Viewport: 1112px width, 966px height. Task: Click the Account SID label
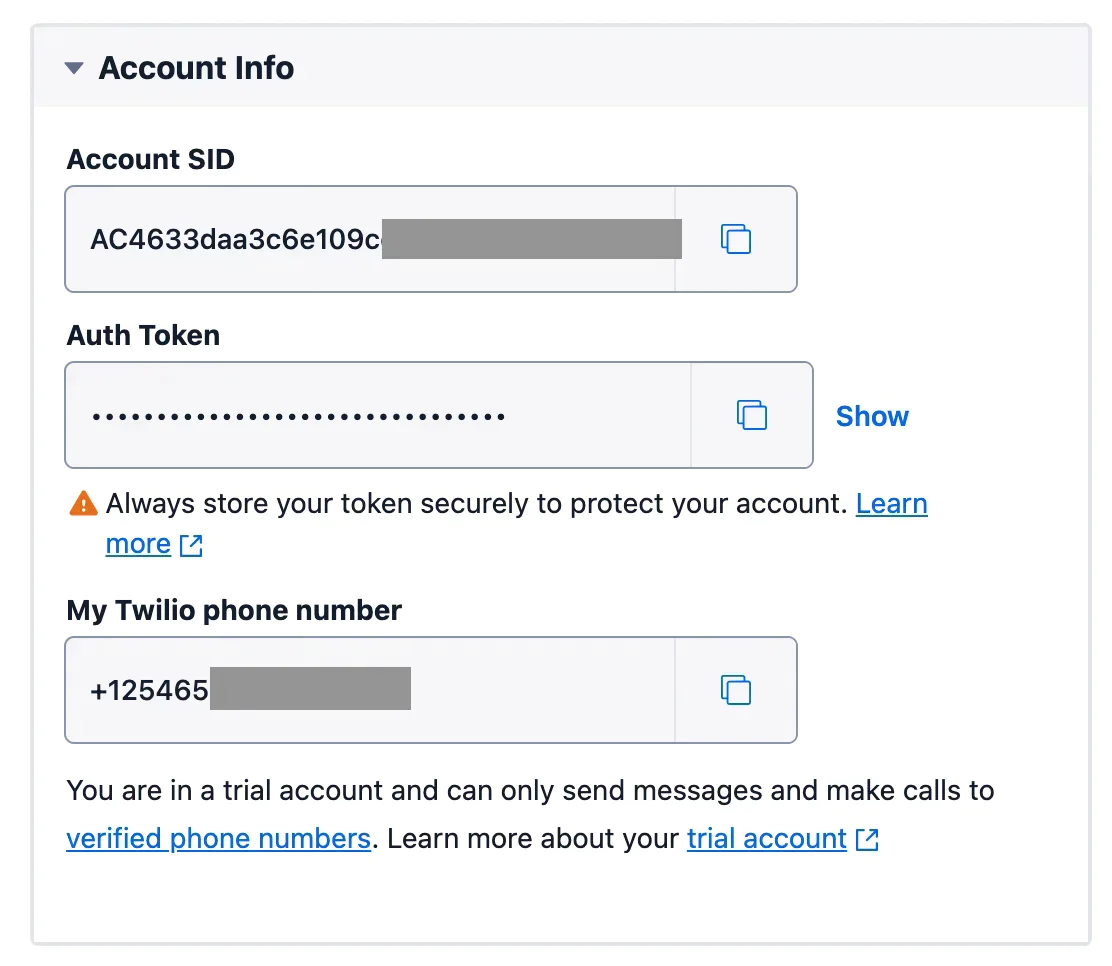pyautogui.click(x=150, y=159)
